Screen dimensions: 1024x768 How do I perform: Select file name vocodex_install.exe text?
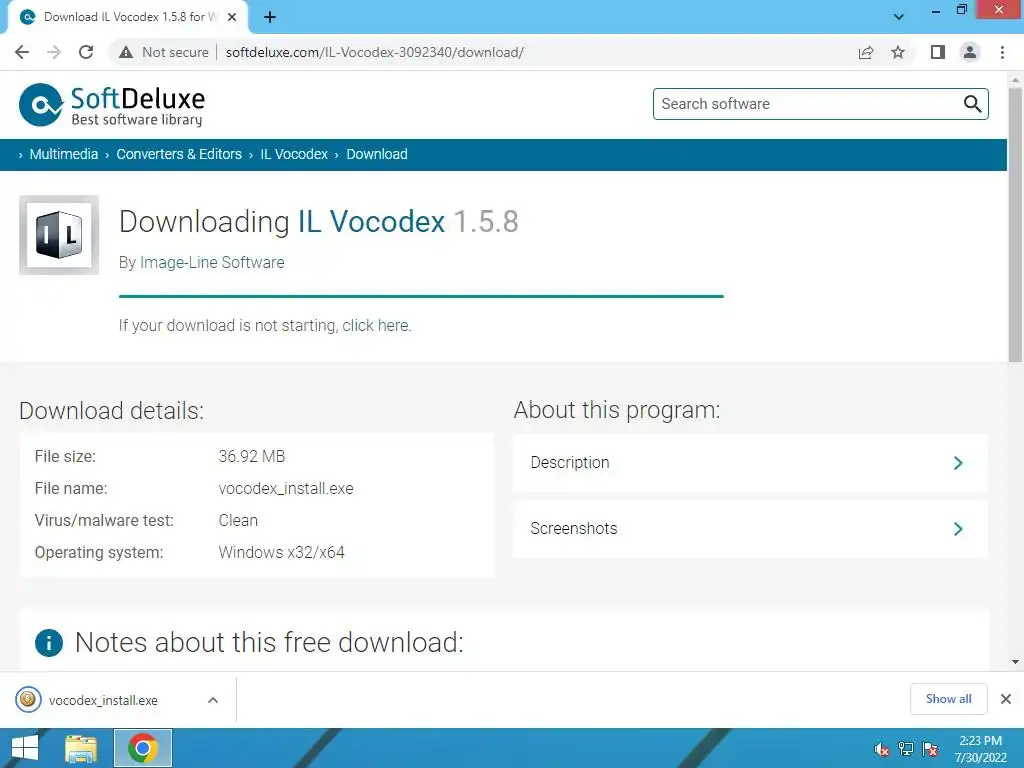coord(286,488)
